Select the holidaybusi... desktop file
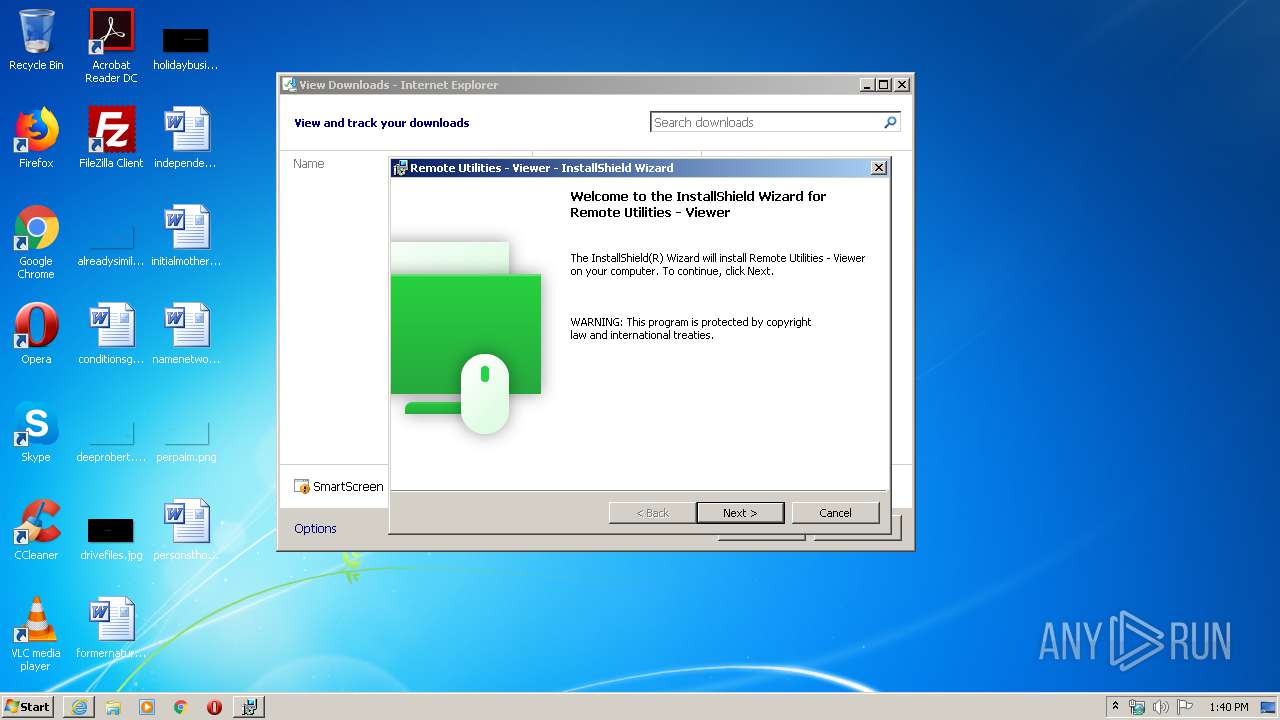1280x720 pixels. [x=186, y=48]
